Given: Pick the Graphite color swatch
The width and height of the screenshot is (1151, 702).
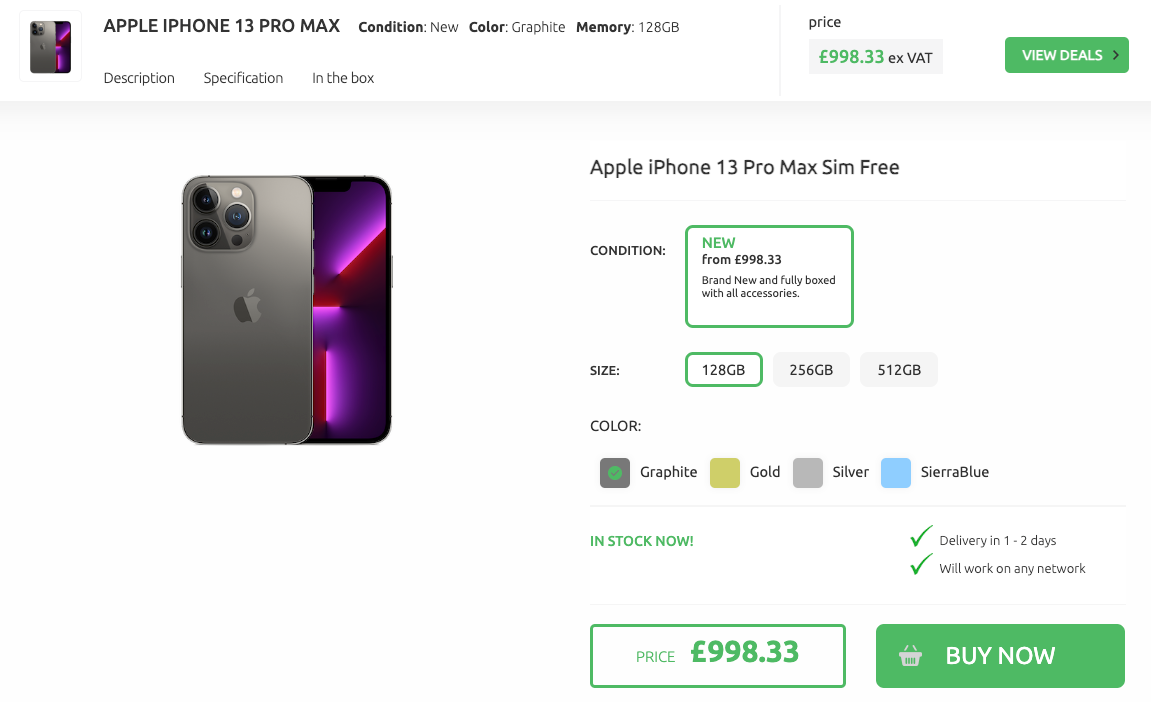Looking at the screenshot, I should [615, 472].
